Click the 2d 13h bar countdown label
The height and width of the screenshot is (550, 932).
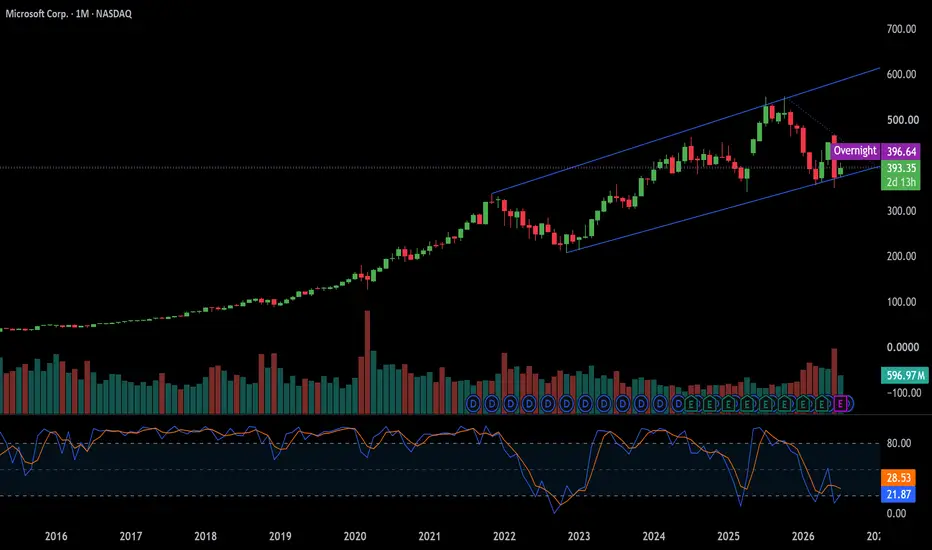point(901,183)
